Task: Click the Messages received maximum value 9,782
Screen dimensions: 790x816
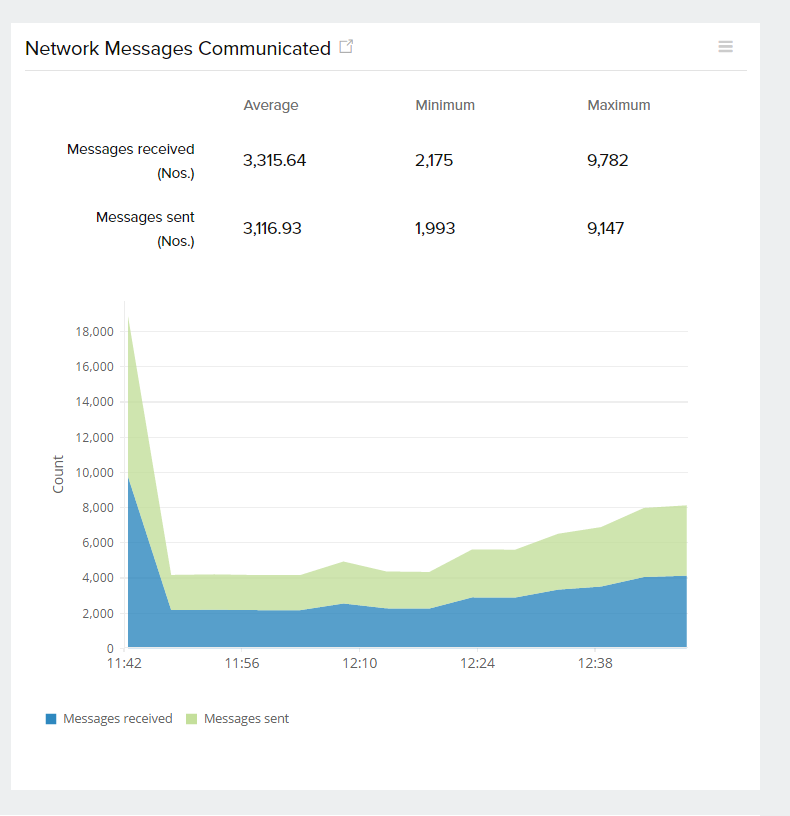Action: click(608, 160)
